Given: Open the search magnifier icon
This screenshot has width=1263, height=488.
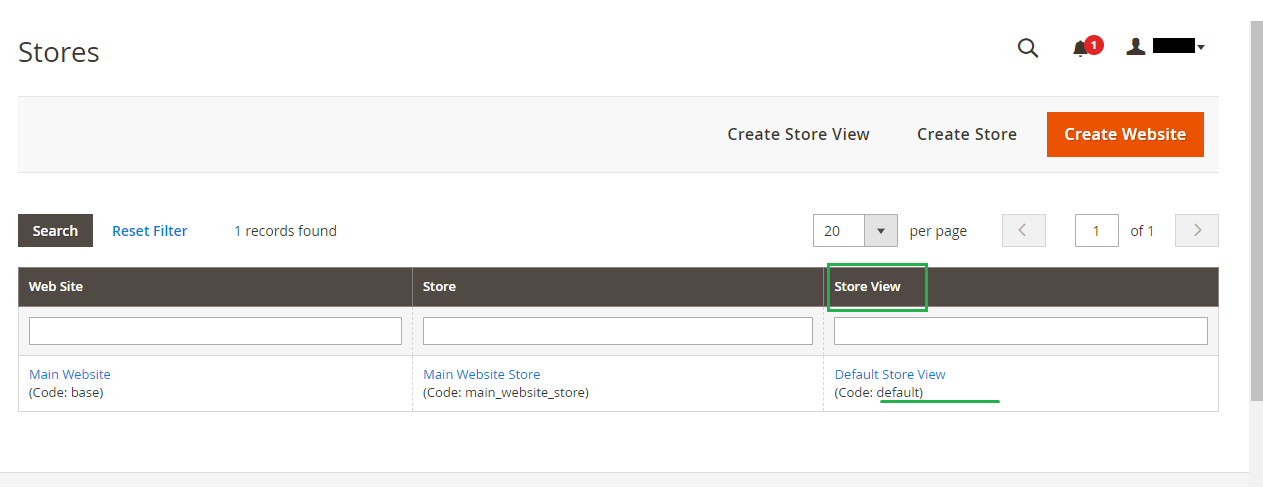Looking at the screenshot, I should click(x=1028, y=48).
